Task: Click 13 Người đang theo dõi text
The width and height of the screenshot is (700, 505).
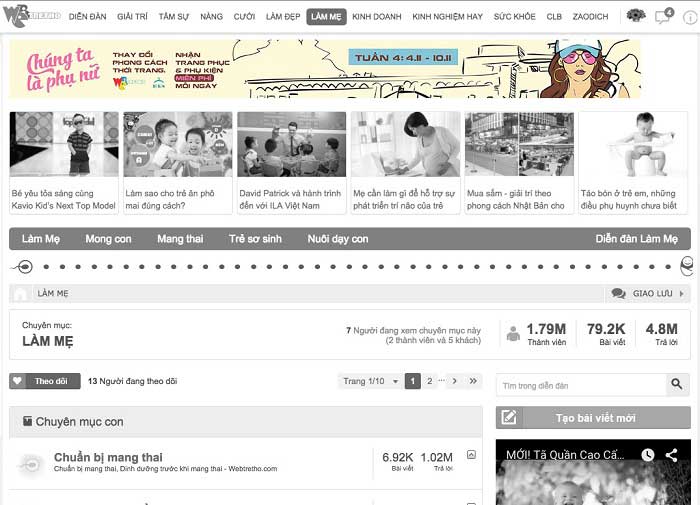Action: pyautogui.click(x=133, y=381)
